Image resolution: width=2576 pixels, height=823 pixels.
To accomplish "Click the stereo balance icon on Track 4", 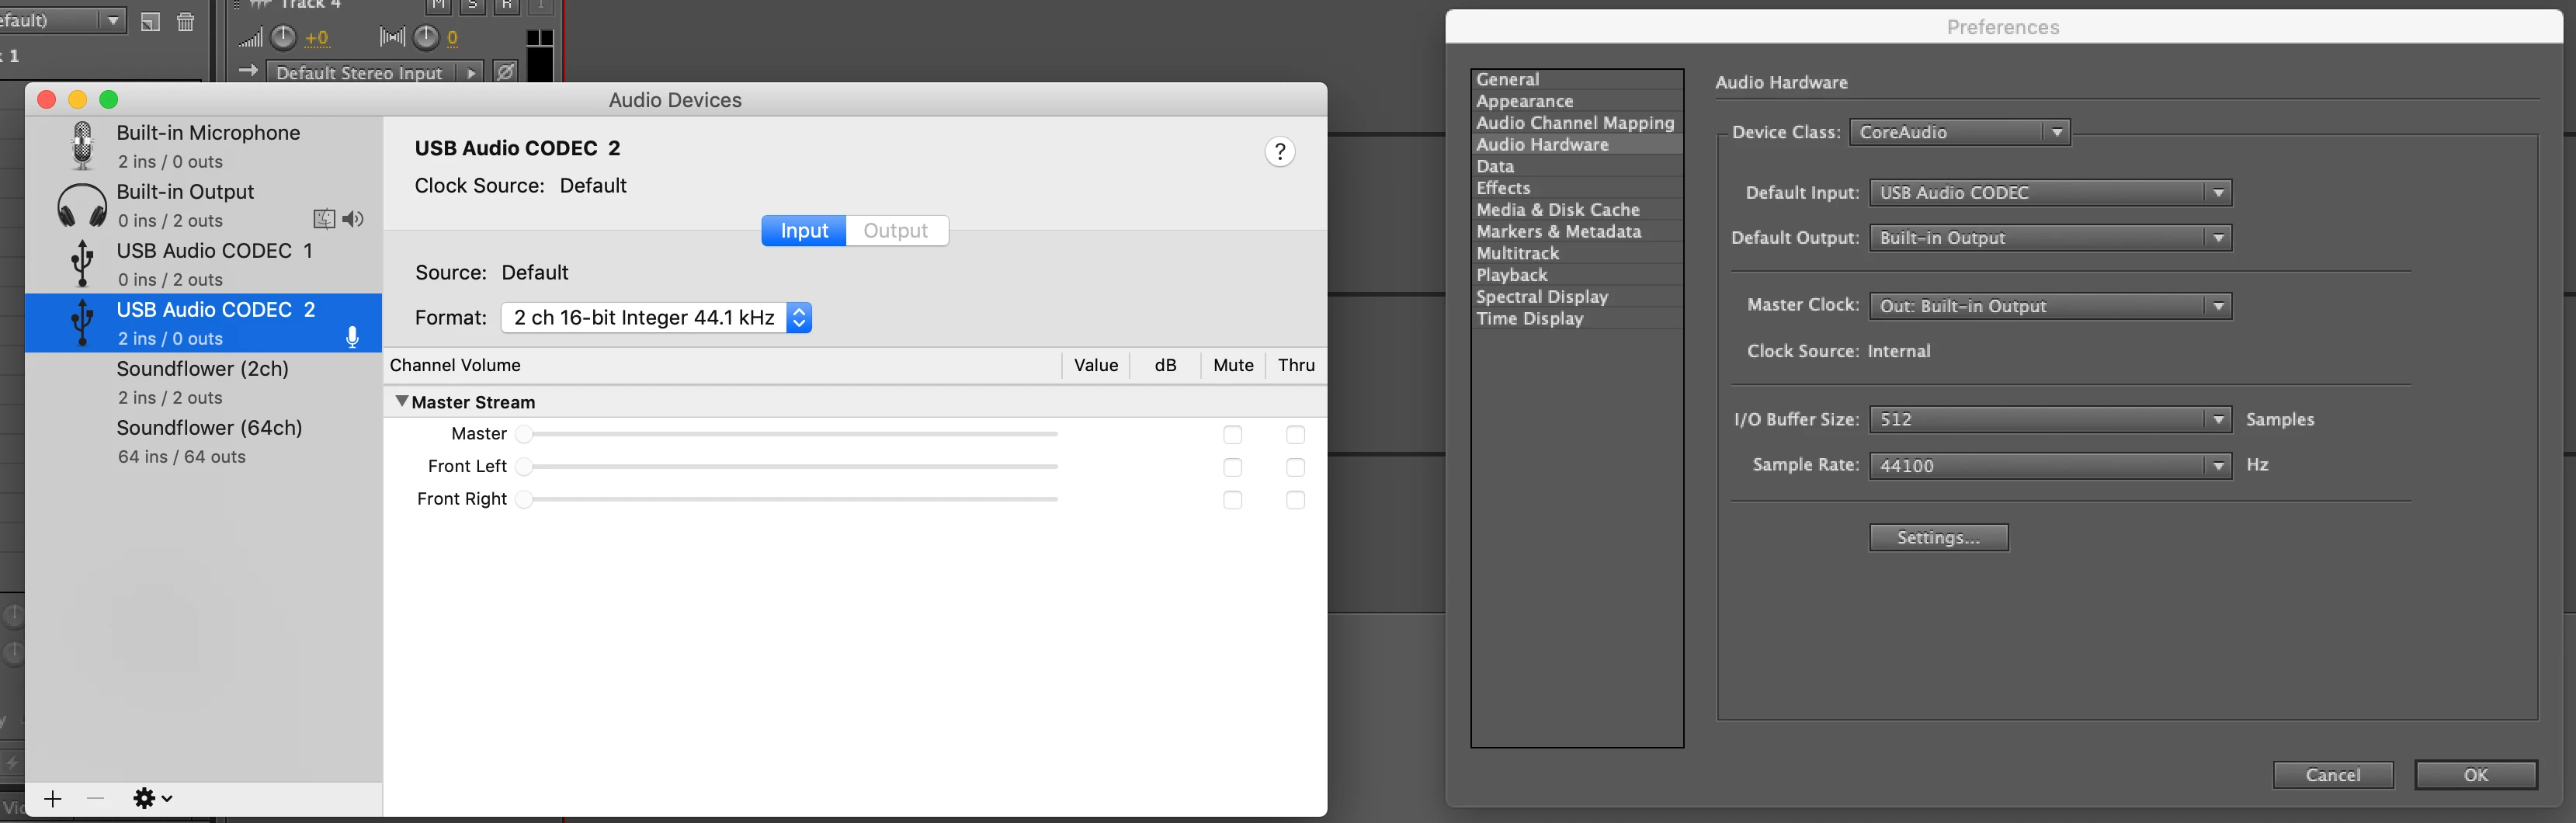I will point(392,38).
